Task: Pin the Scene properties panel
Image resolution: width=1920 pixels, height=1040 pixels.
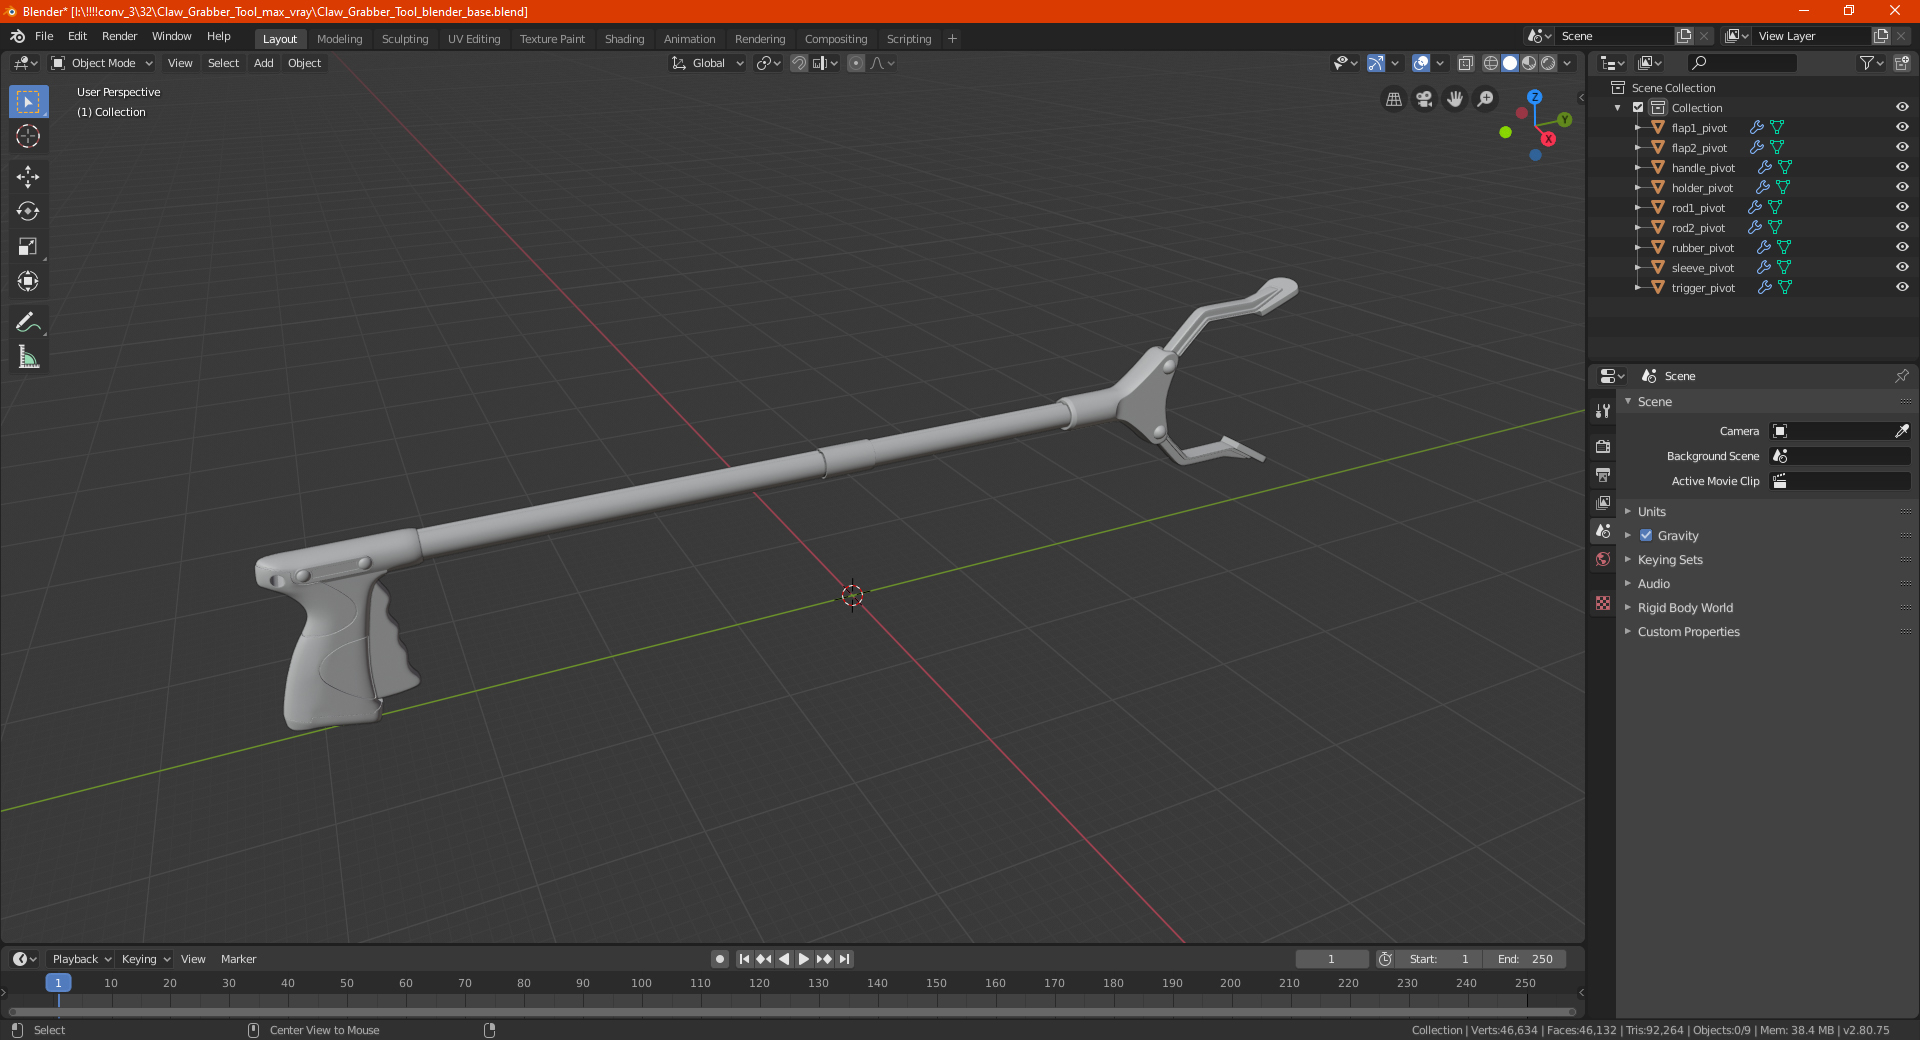Action: coord(1901,376)
